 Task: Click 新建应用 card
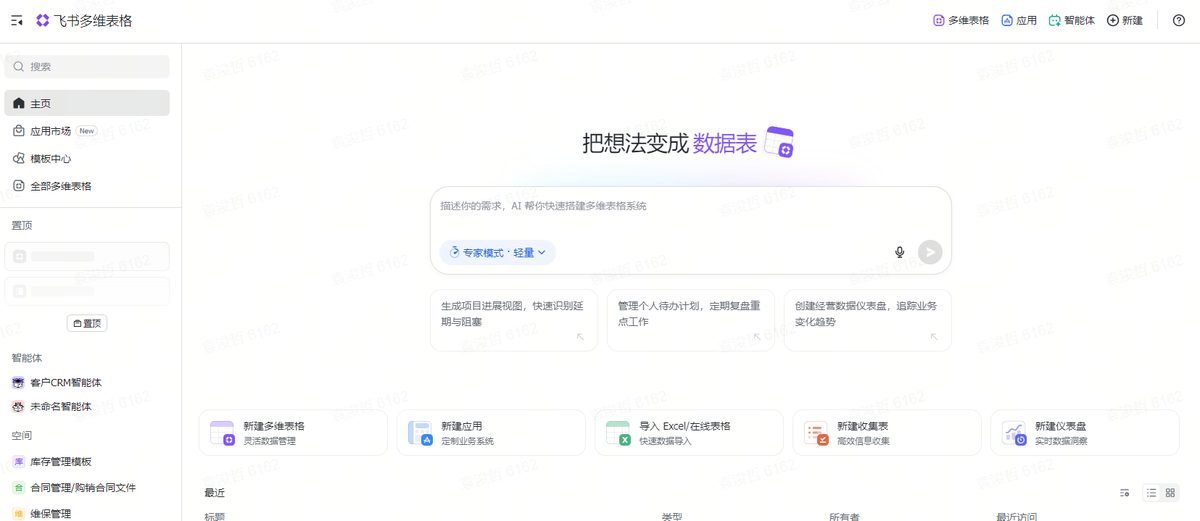tap(491, 433)
